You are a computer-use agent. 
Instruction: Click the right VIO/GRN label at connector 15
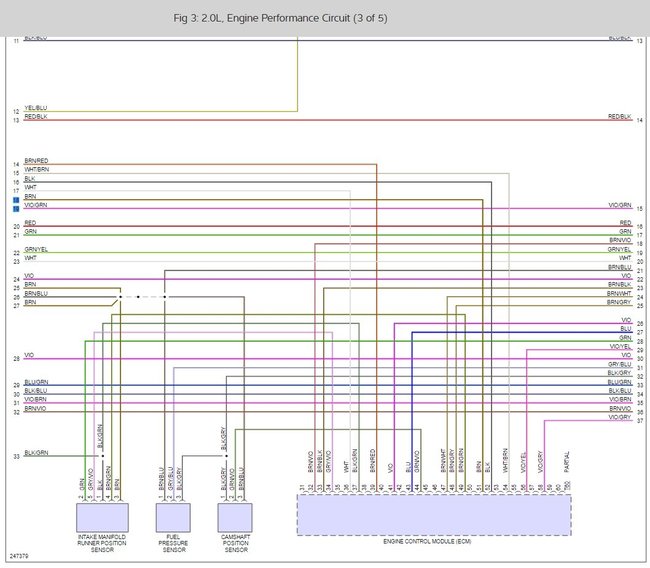[x=620, y=205]
